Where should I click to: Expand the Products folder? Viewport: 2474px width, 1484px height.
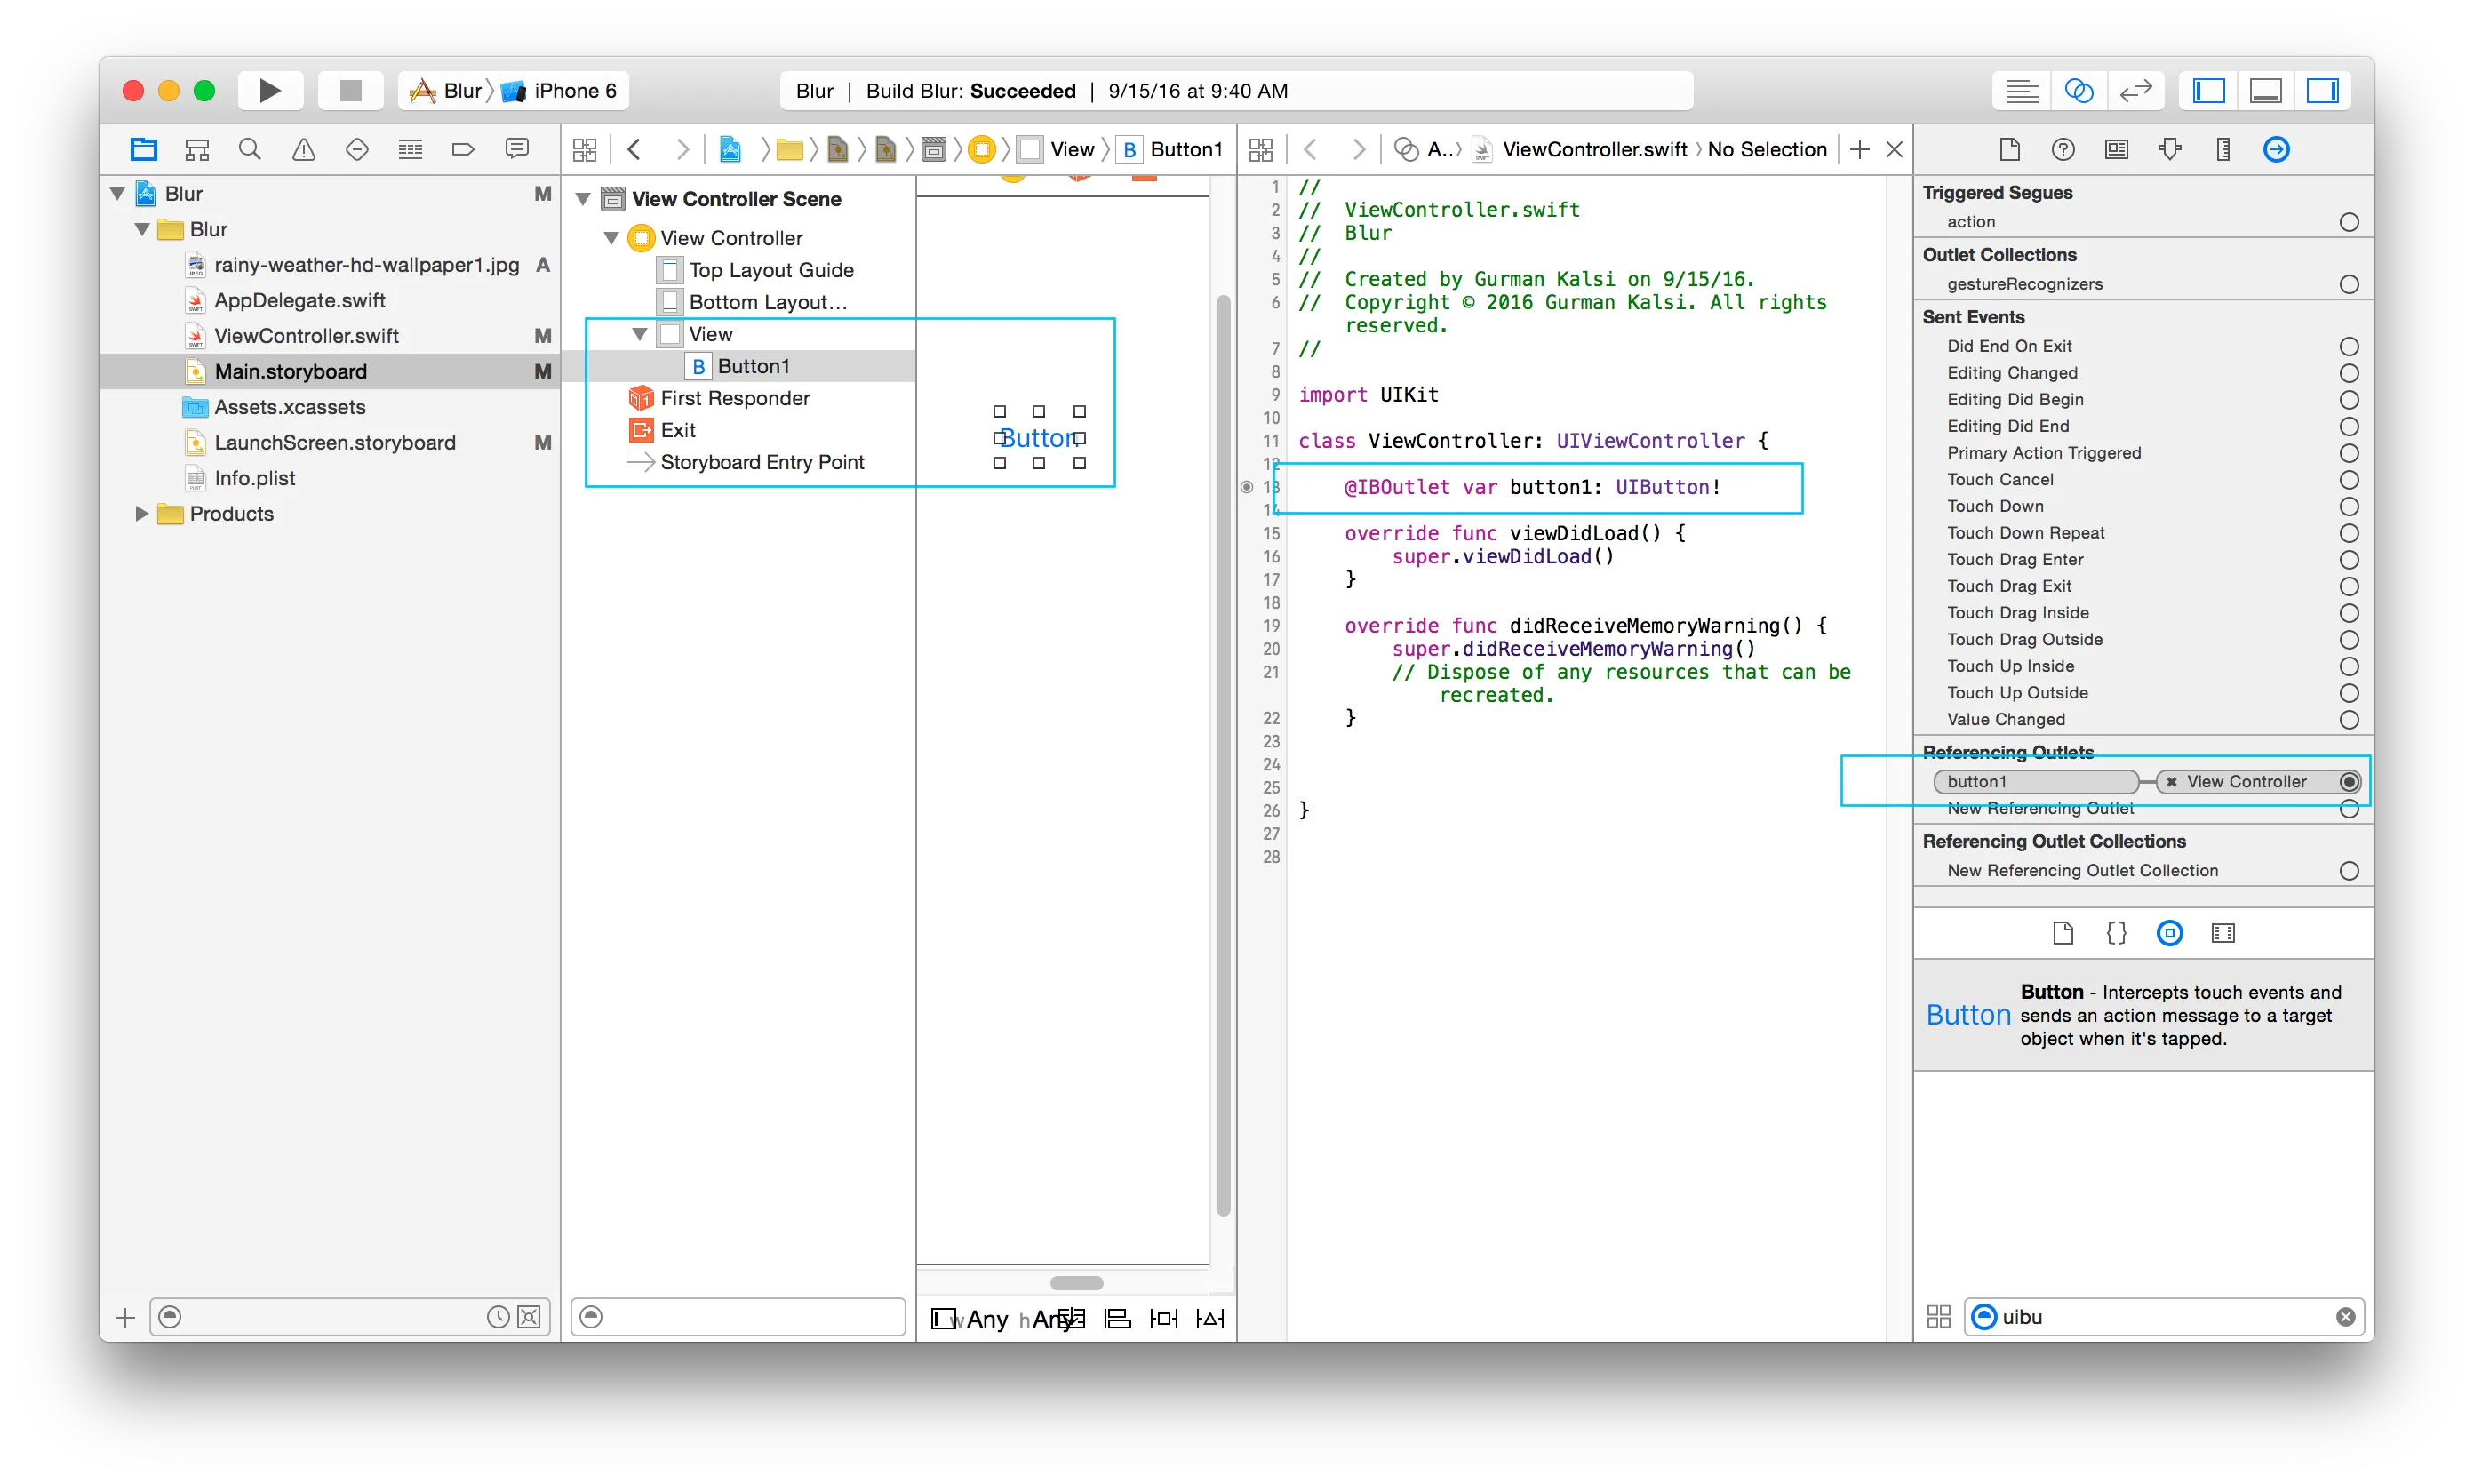click(x=141, y=514)
